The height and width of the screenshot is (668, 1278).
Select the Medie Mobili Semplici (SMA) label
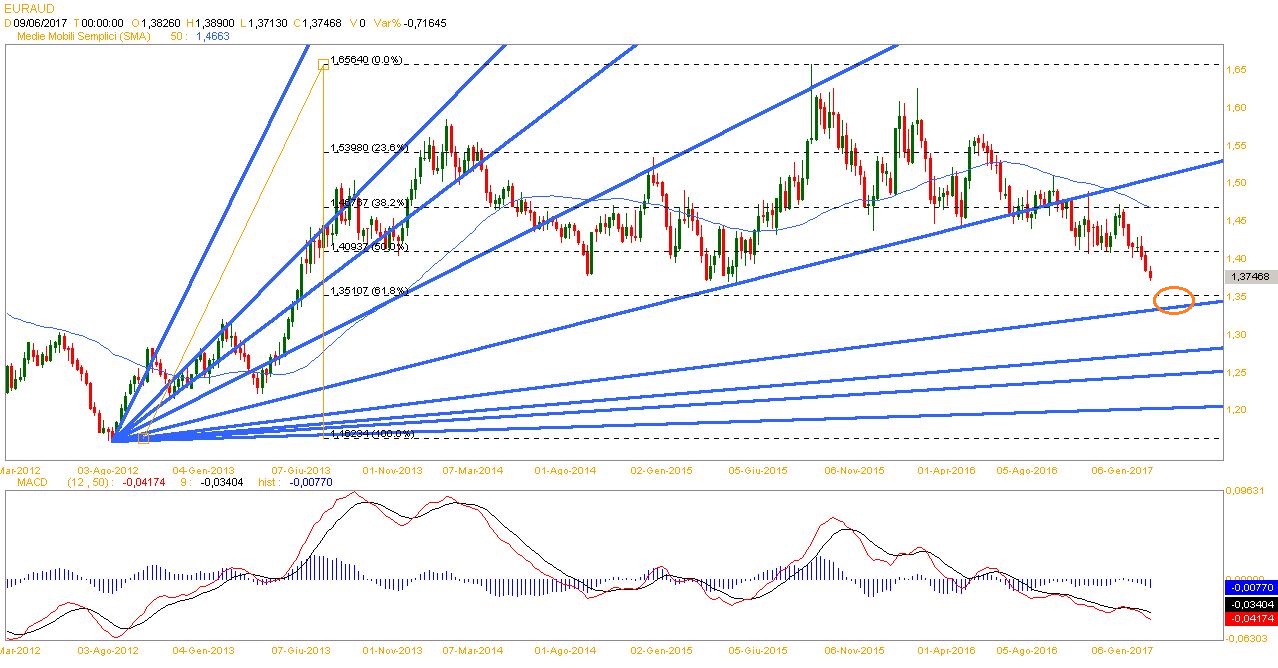[x=80, y=35]
